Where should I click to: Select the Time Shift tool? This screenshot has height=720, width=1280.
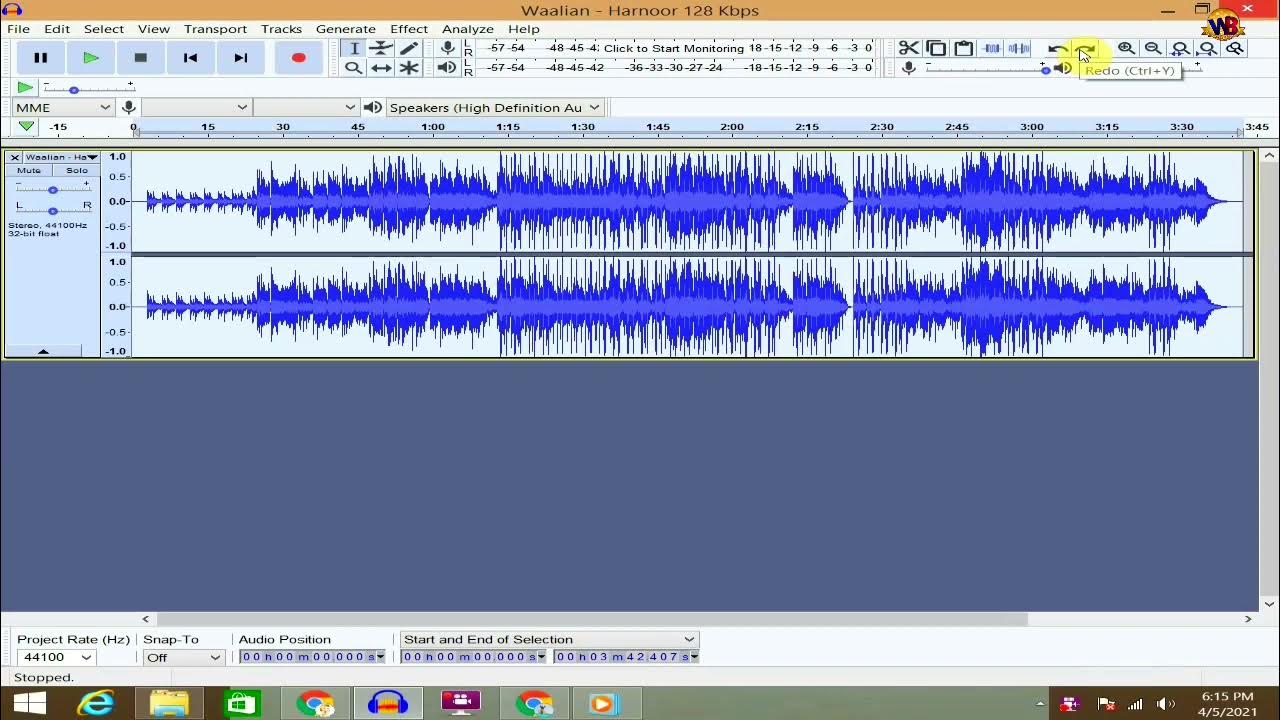click(x=381, y=68)
